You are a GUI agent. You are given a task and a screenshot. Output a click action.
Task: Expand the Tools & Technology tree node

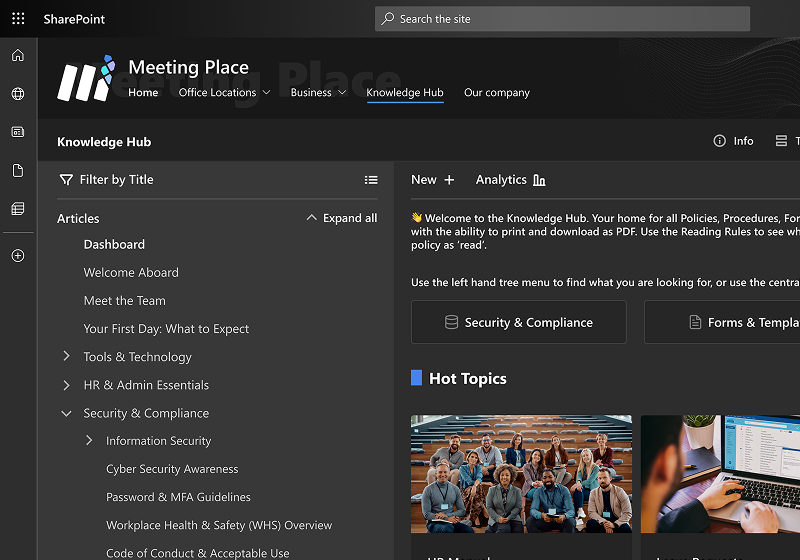[66, 356]
